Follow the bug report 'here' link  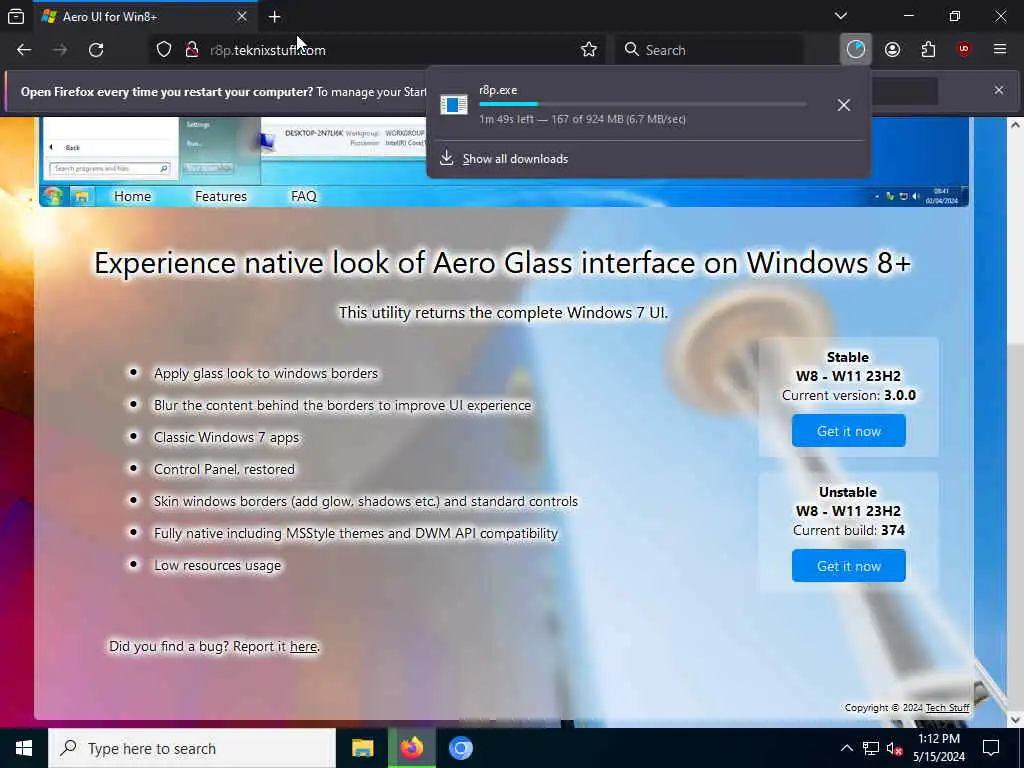click(304, 646)
